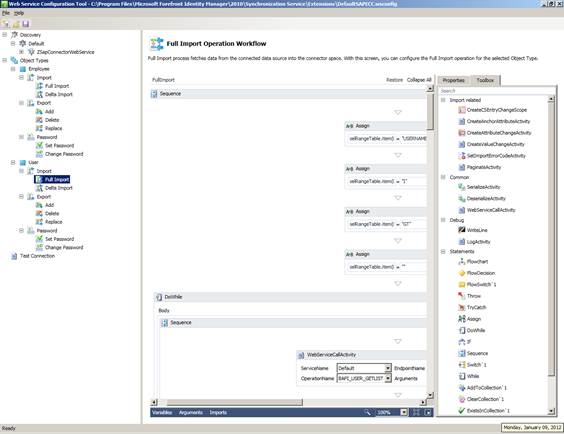Open the zoom percentage dropdown

coord(404,412)
